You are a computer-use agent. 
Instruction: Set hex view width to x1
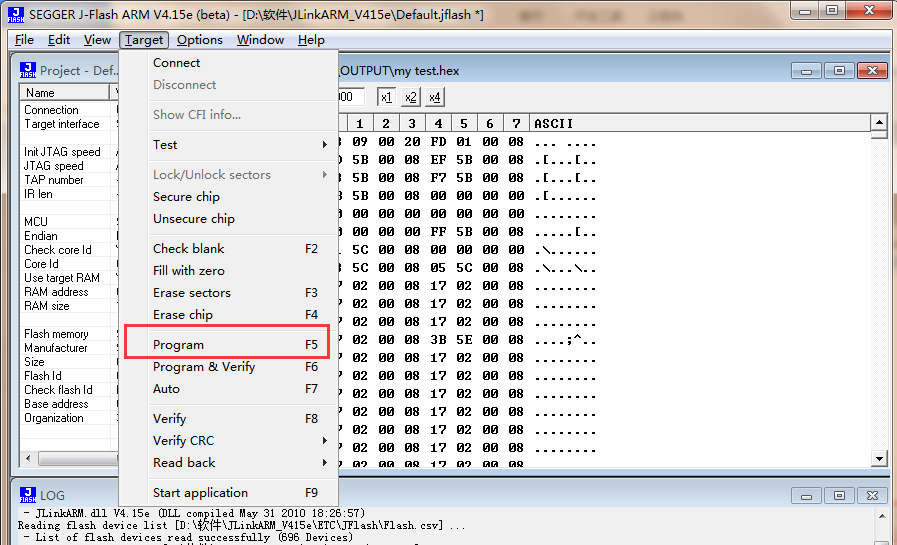(387, 97)
